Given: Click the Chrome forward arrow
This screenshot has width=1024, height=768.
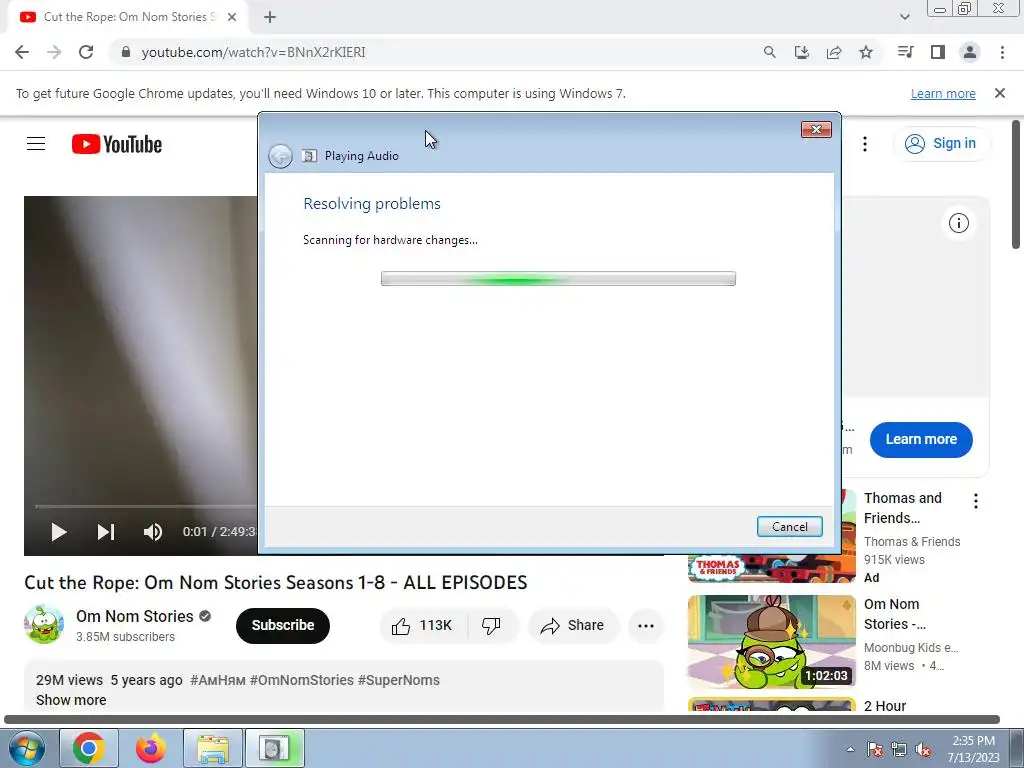Looking at the screenshot, I should coord(54,52).
